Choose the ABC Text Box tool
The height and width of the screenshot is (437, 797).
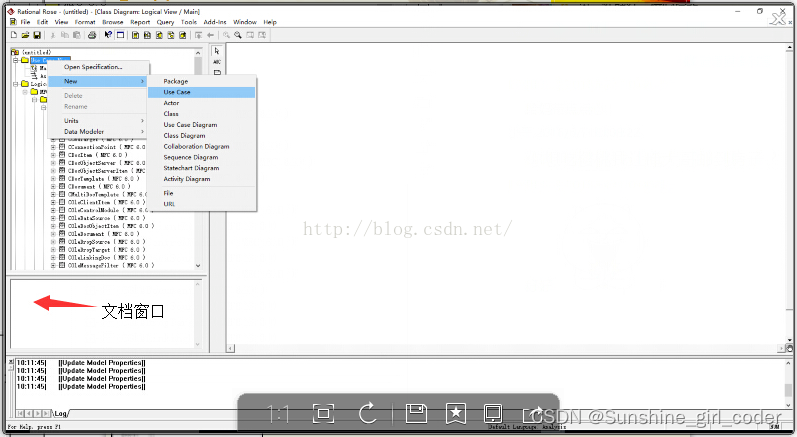click(217, 62)
